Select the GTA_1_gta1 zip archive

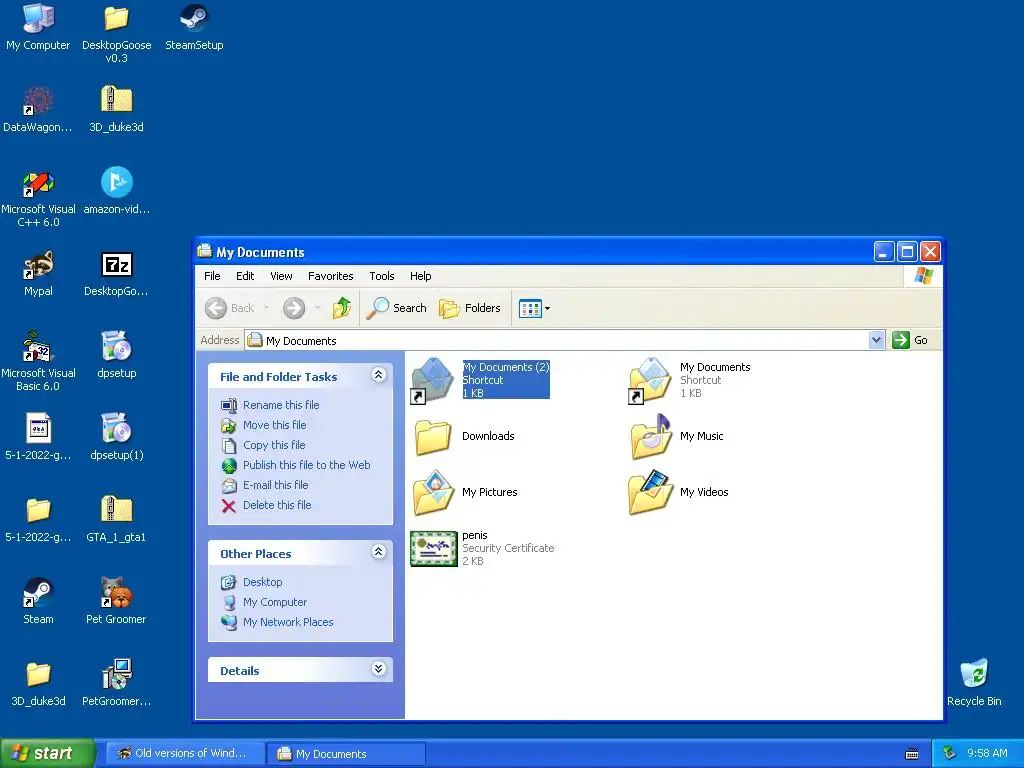click(x=116, y=519)
